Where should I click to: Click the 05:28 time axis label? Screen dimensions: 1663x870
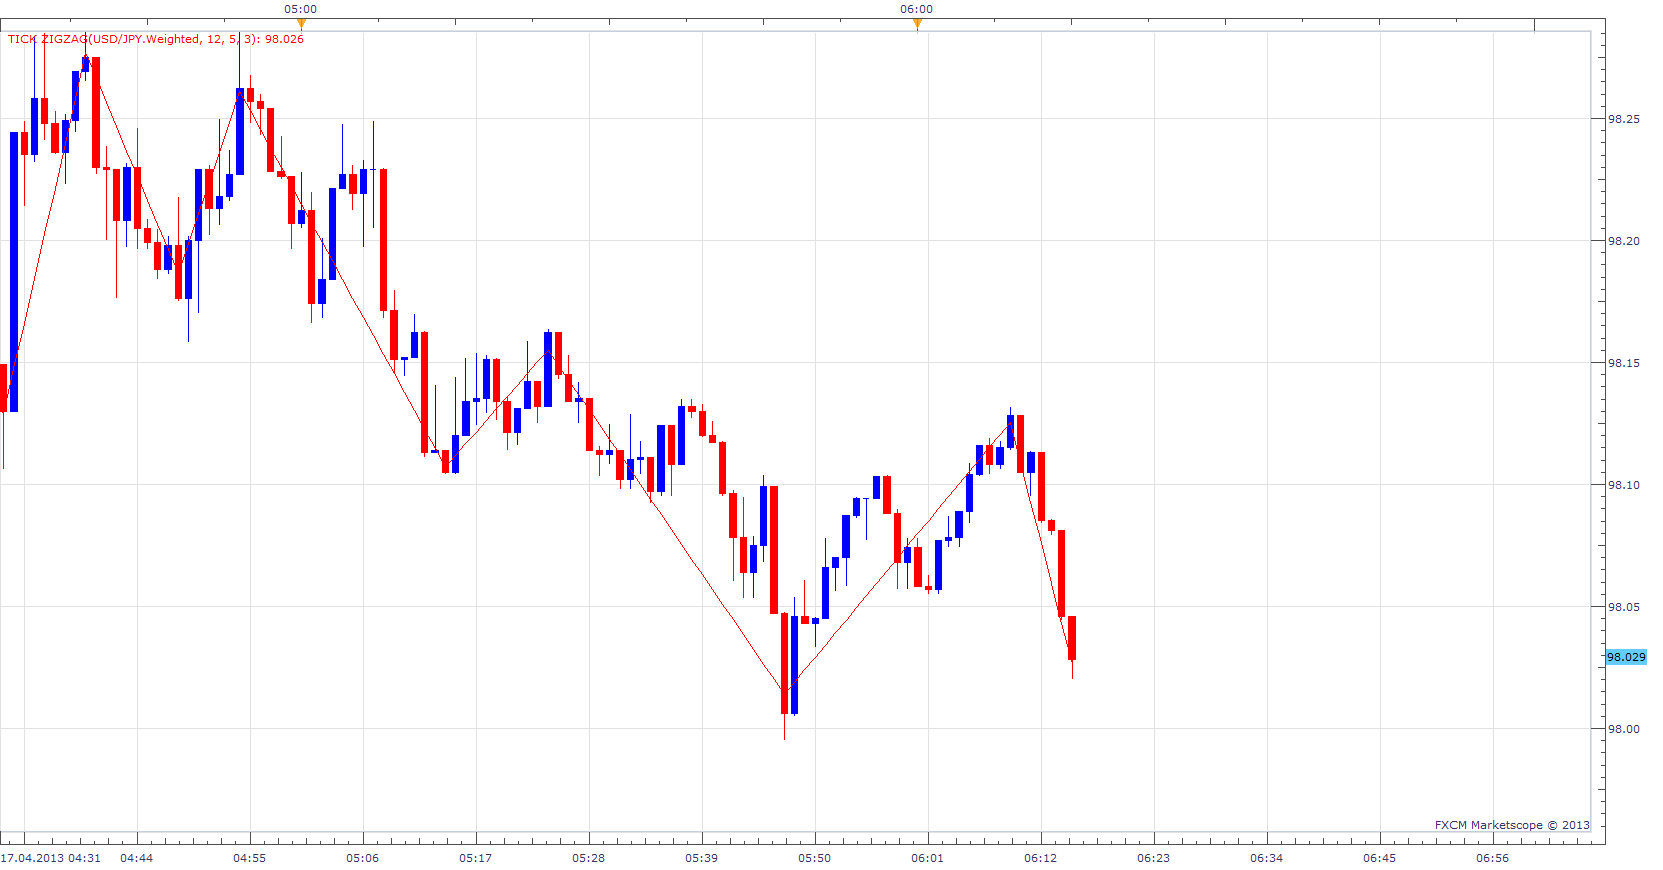point(589,858)
